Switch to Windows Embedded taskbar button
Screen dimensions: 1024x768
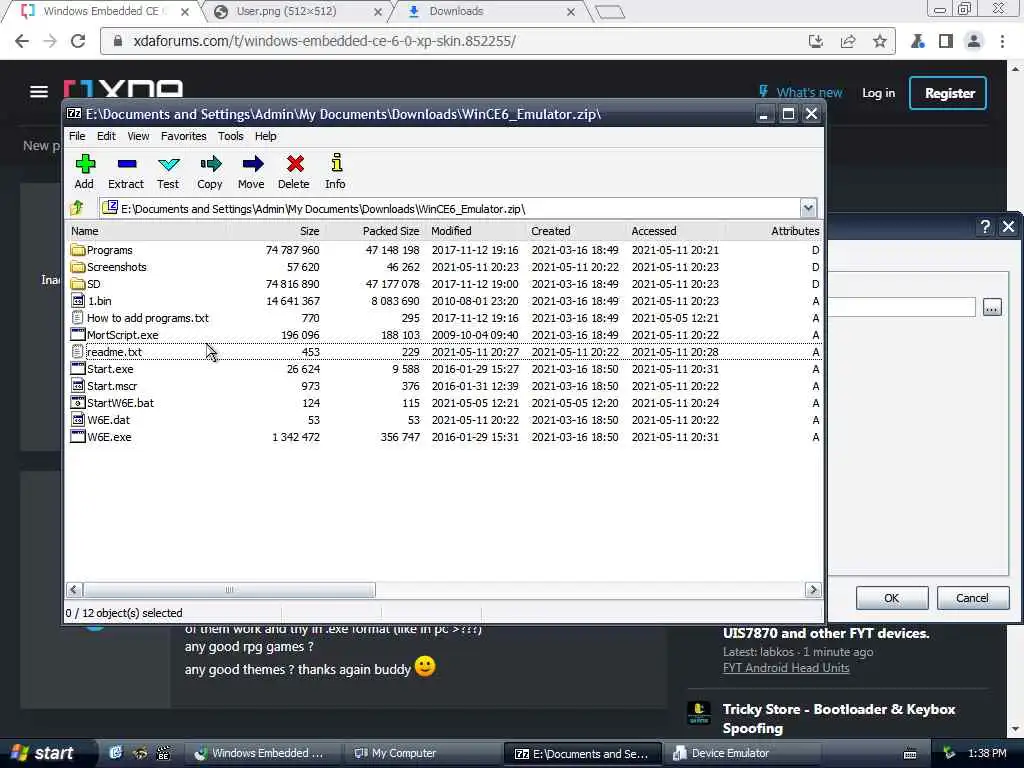[x=261, y=753]
